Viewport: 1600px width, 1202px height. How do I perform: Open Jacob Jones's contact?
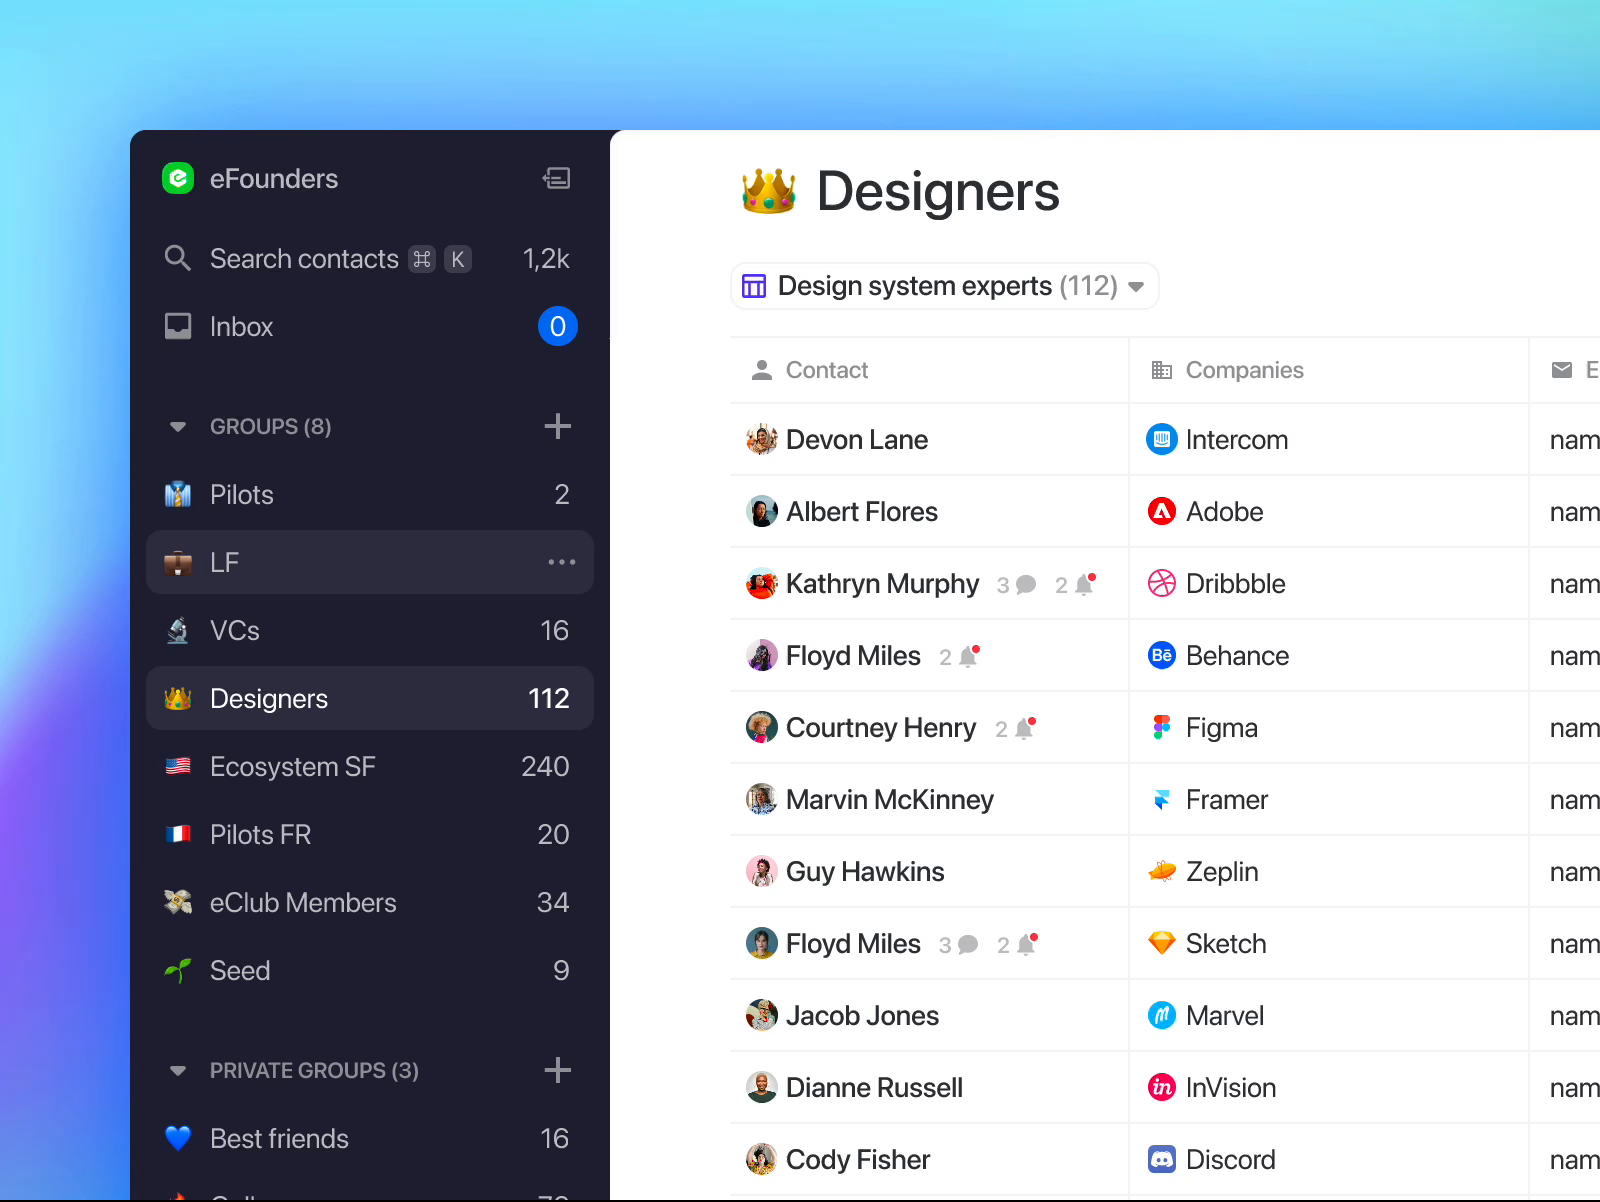coord(862,1016)
